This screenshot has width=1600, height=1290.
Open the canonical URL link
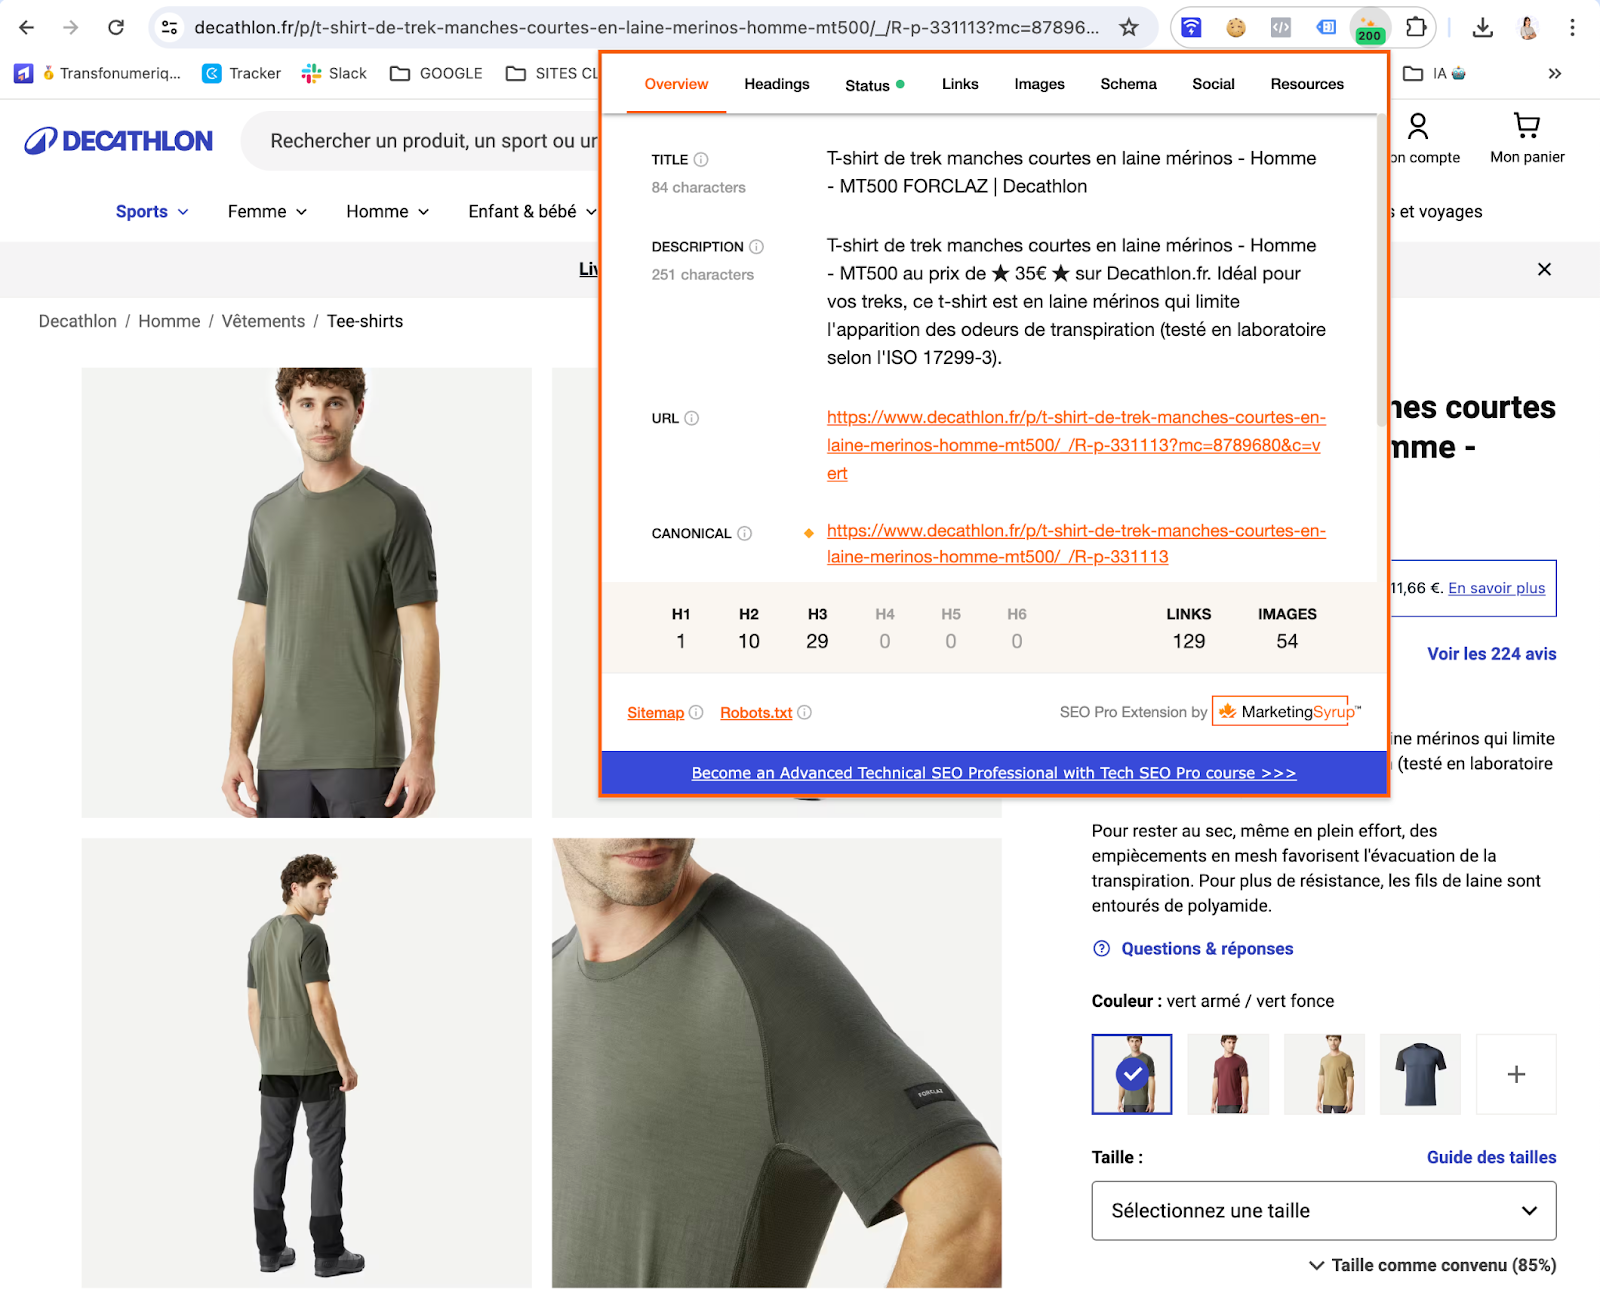1076,544
